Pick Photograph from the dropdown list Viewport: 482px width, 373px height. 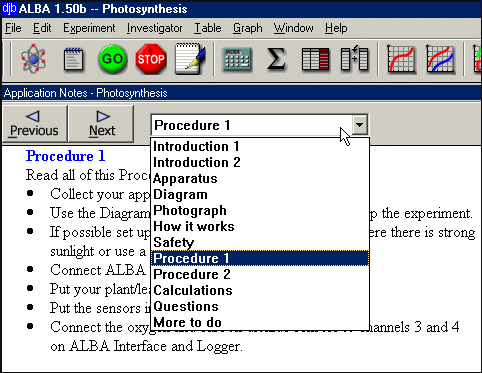click(x=260, y=210)
